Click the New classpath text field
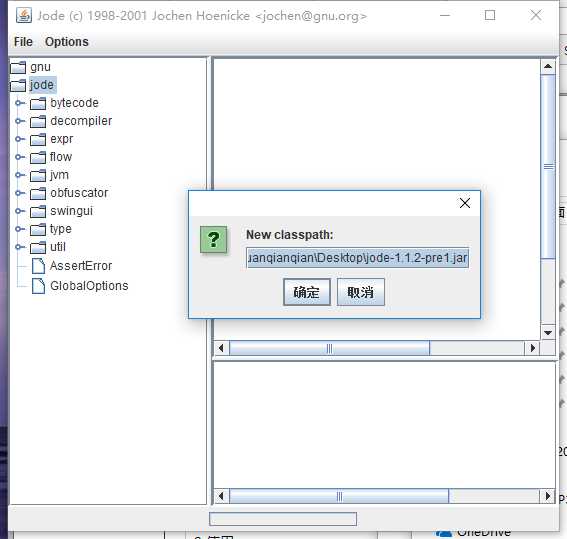This screenshot has height=539, width=567. click(358, 258)
